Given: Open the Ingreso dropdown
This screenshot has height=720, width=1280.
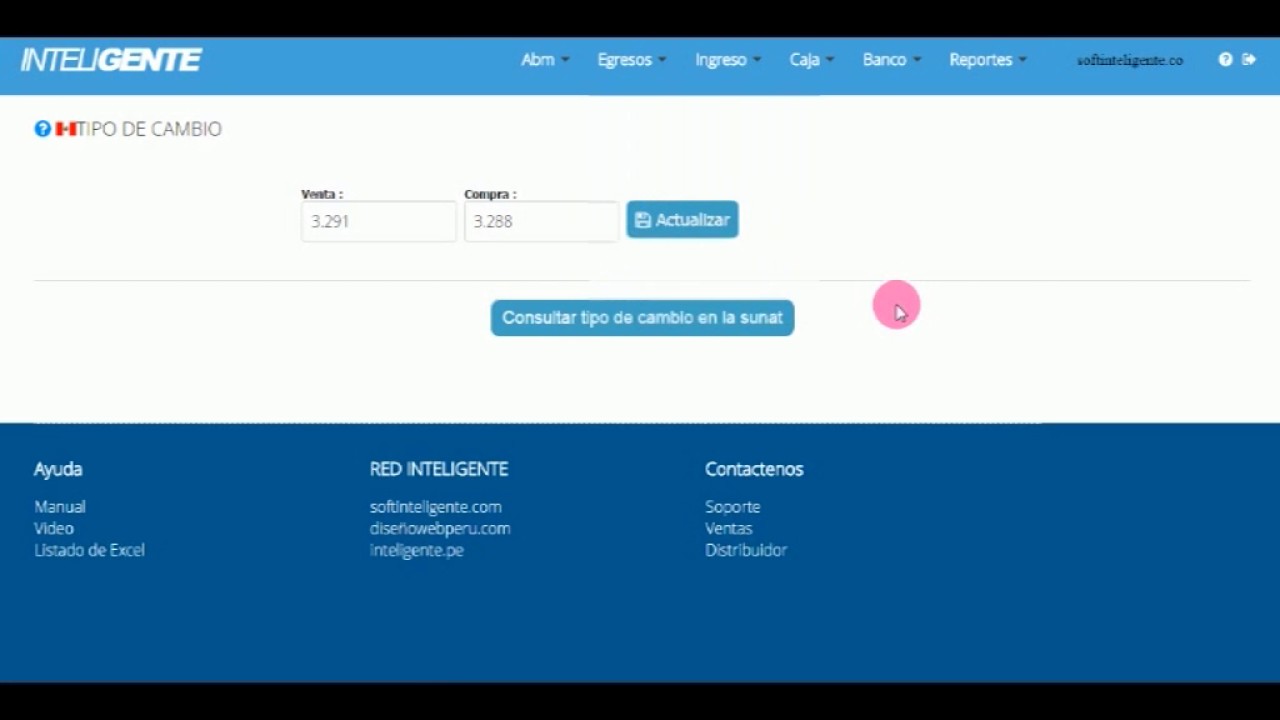Looking at the screenshot, I should tap(728, 60).
